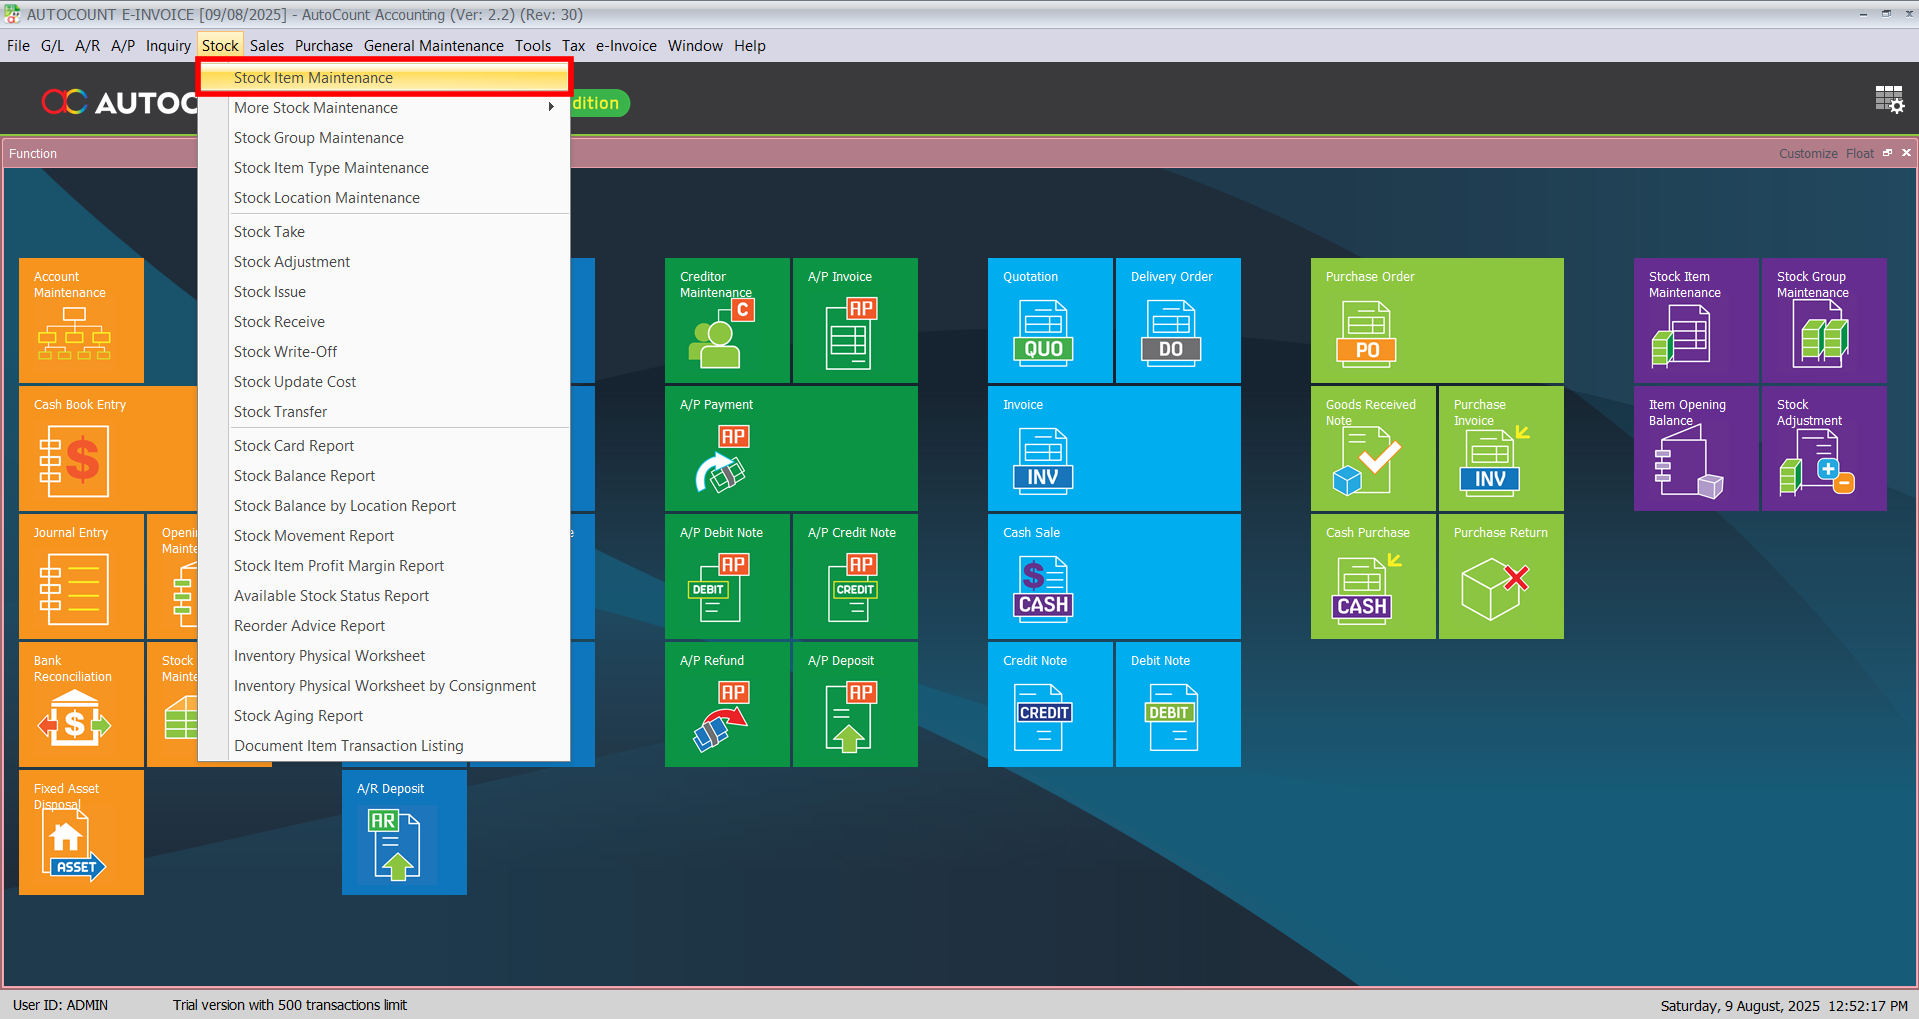Open the Fixed Asset Disposal tile
Viewport: 1919px width, 1019px height.
click(81, 832)
